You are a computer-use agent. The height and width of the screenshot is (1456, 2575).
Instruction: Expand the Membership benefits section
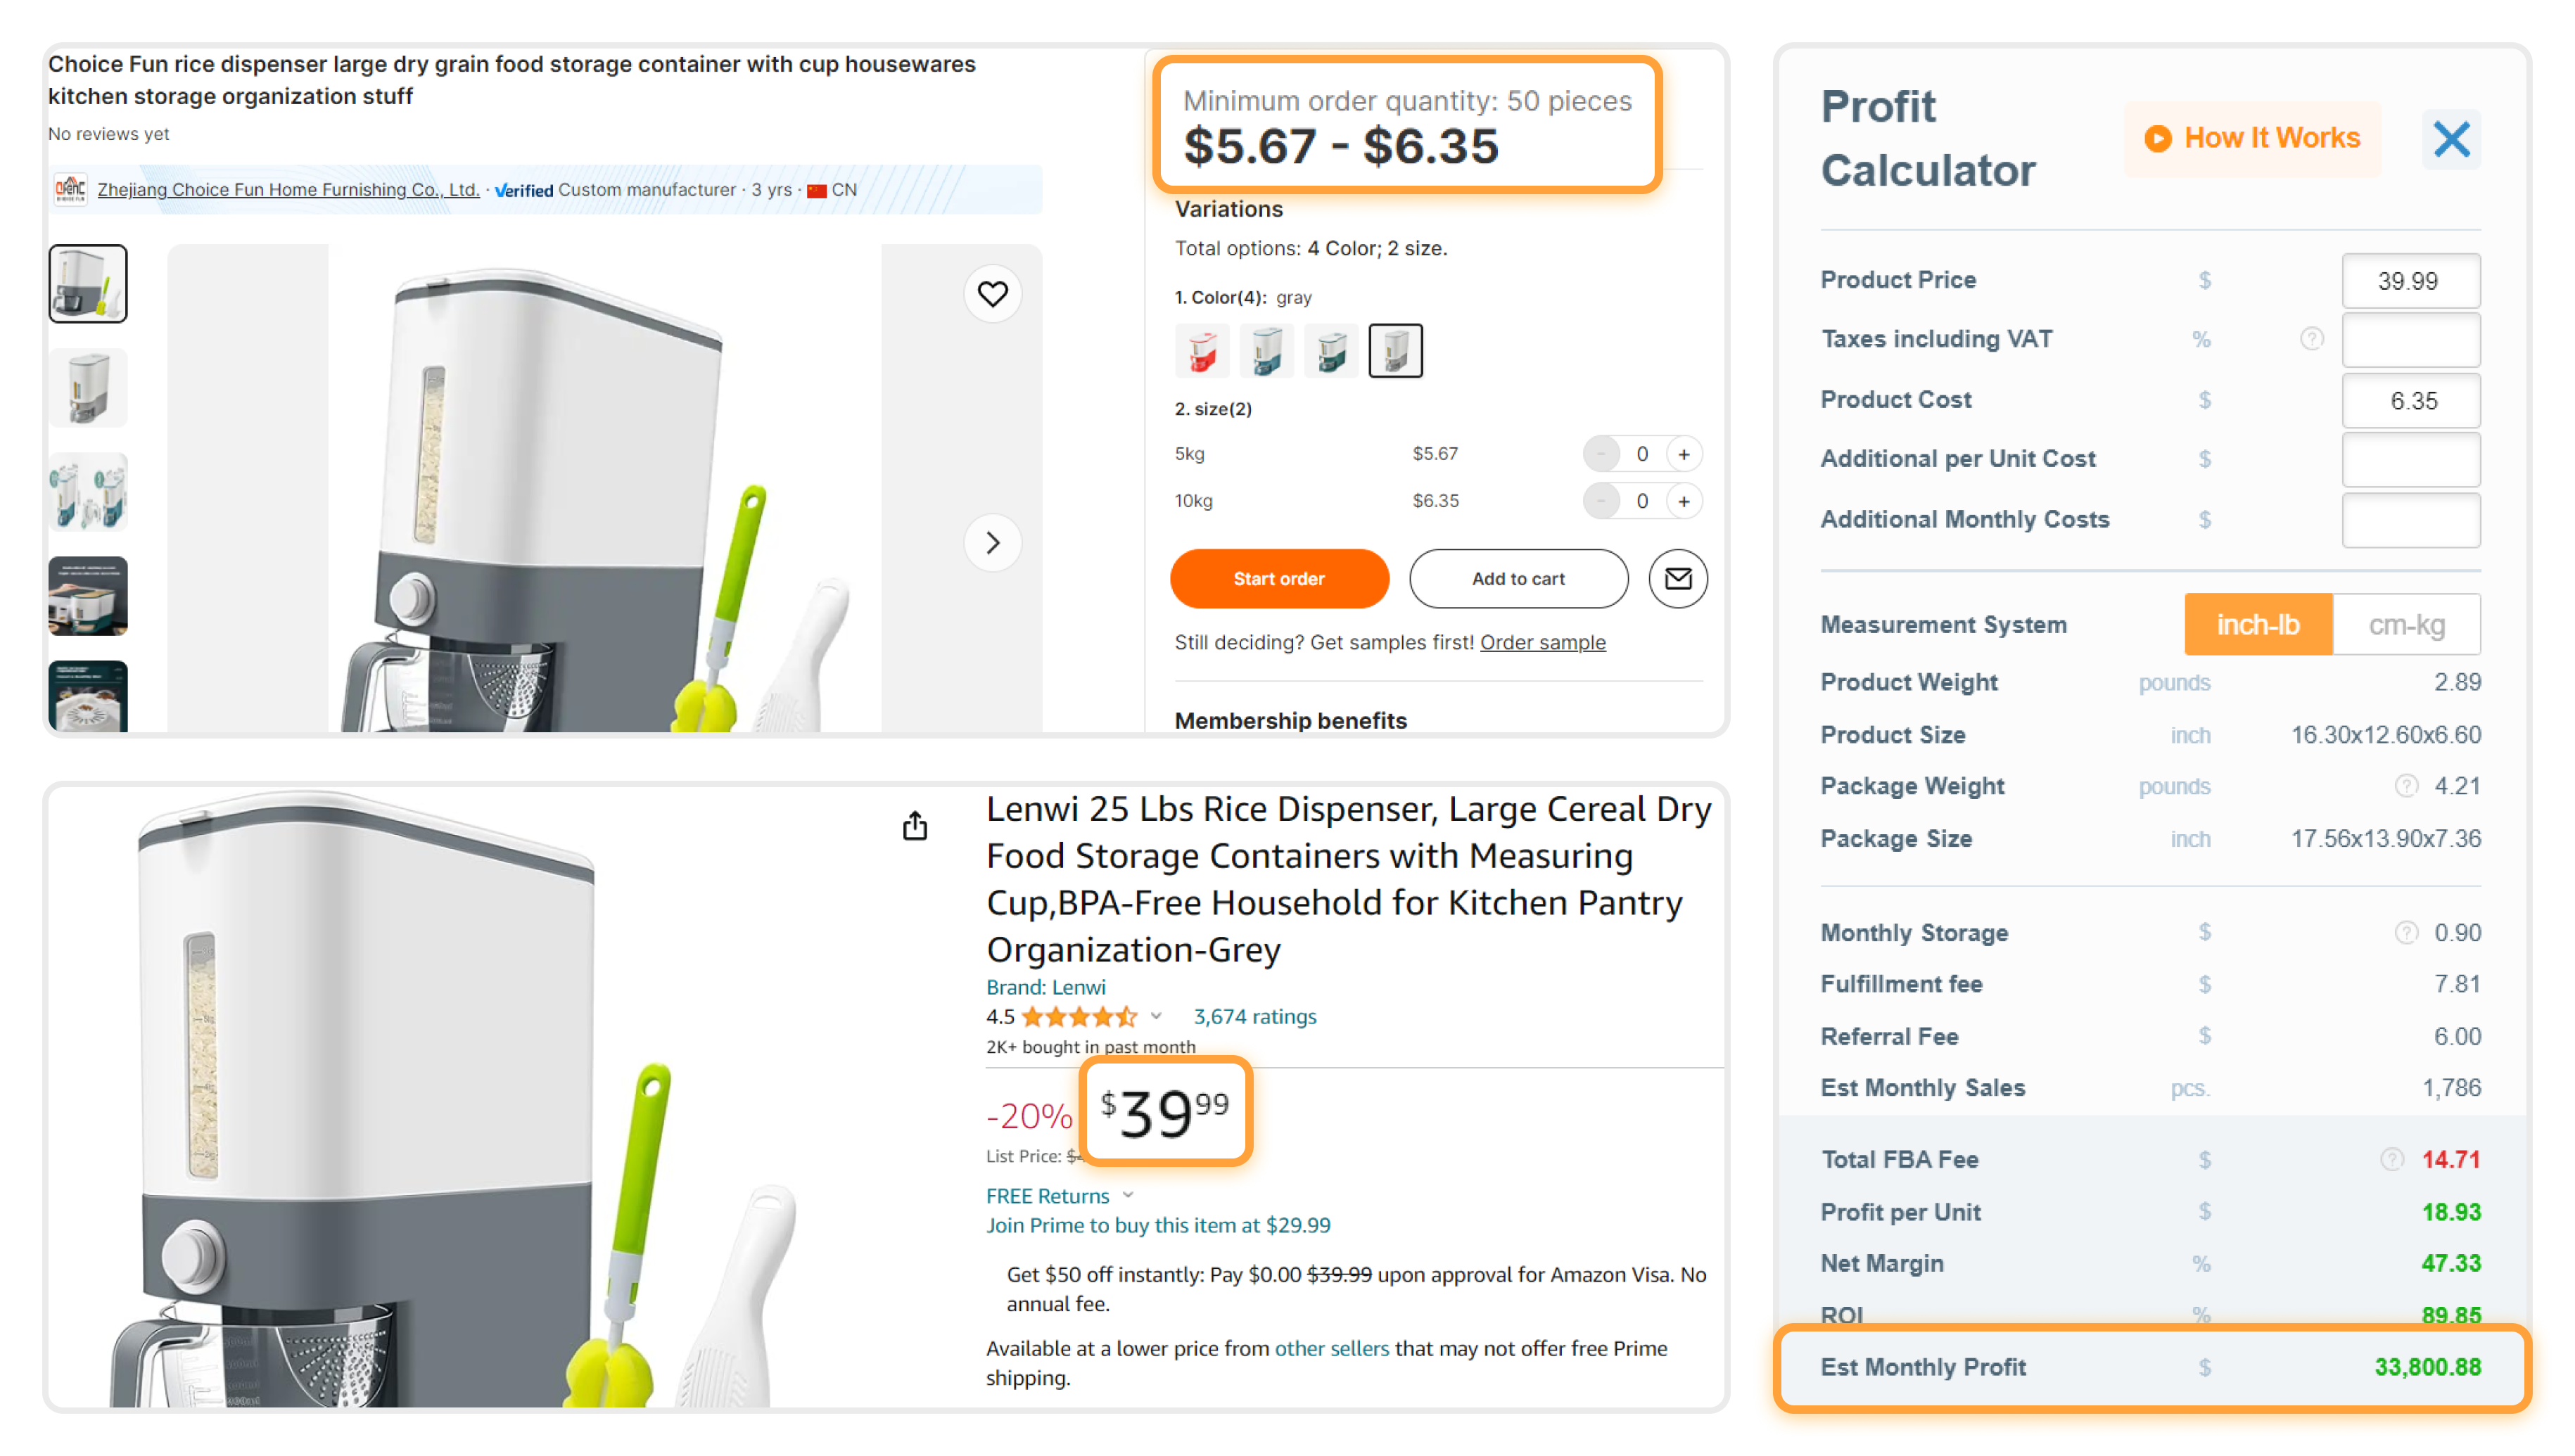click(1291, 719)
